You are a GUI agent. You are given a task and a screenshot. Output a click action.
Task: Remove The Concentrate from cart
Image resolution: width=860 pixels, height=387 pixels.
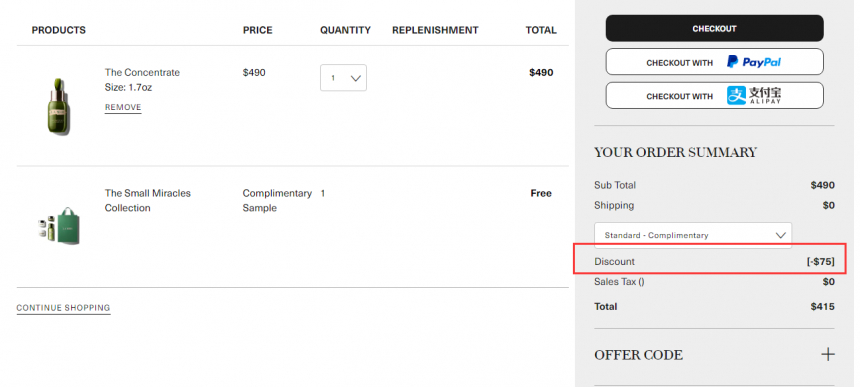123,107
